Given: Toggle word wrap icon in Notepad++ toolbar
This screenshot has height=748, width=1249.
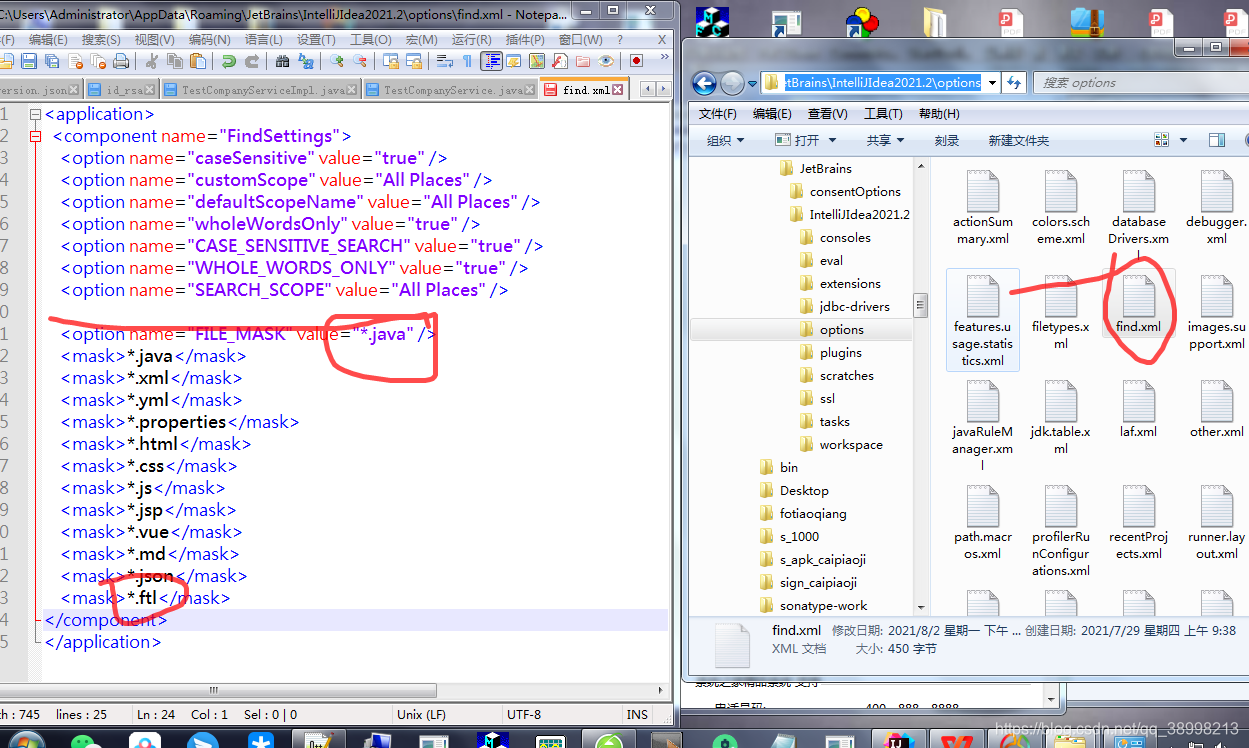Looking at the screenshot, I should click(445, 61).
